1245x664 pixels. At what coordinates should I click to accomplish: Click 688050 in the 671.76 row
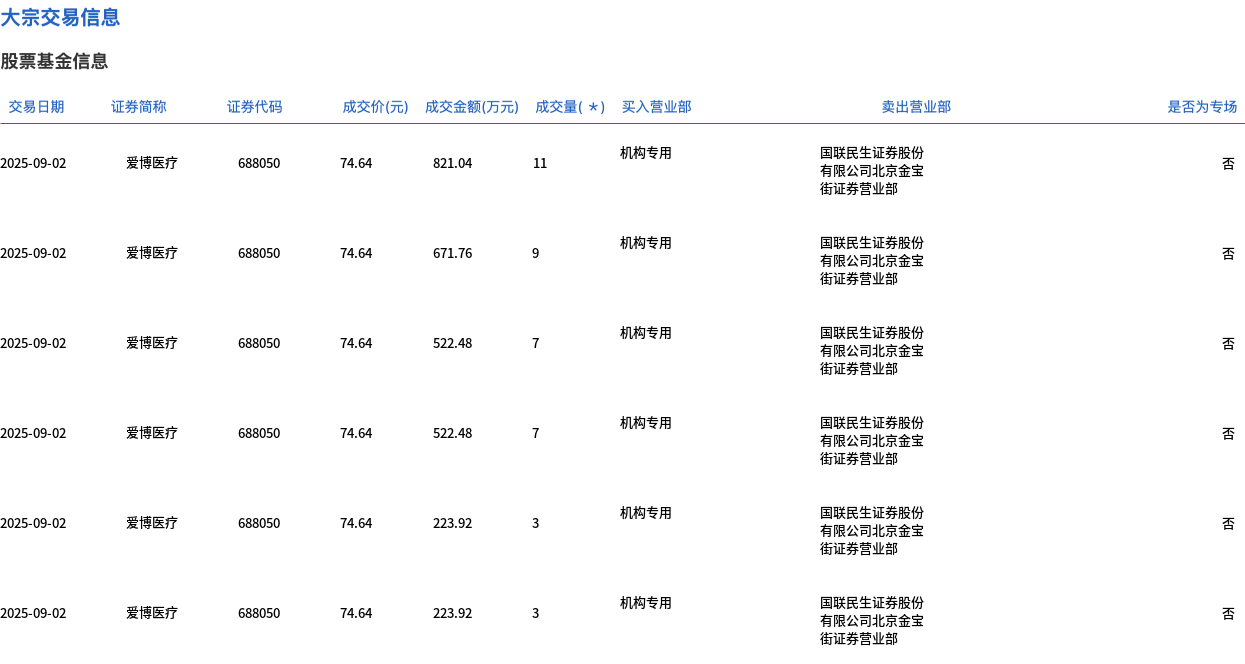point(259,253)
